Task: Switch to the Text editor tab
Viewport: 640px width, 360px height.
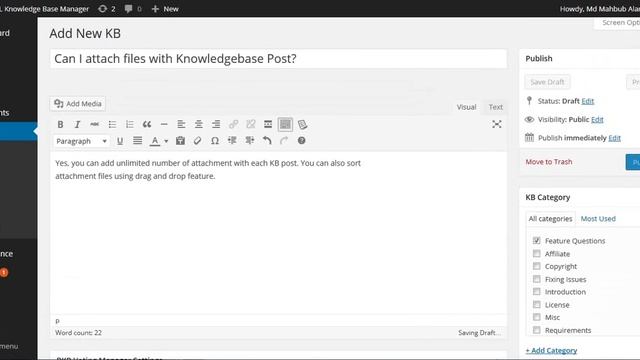Action: [496, 107]
